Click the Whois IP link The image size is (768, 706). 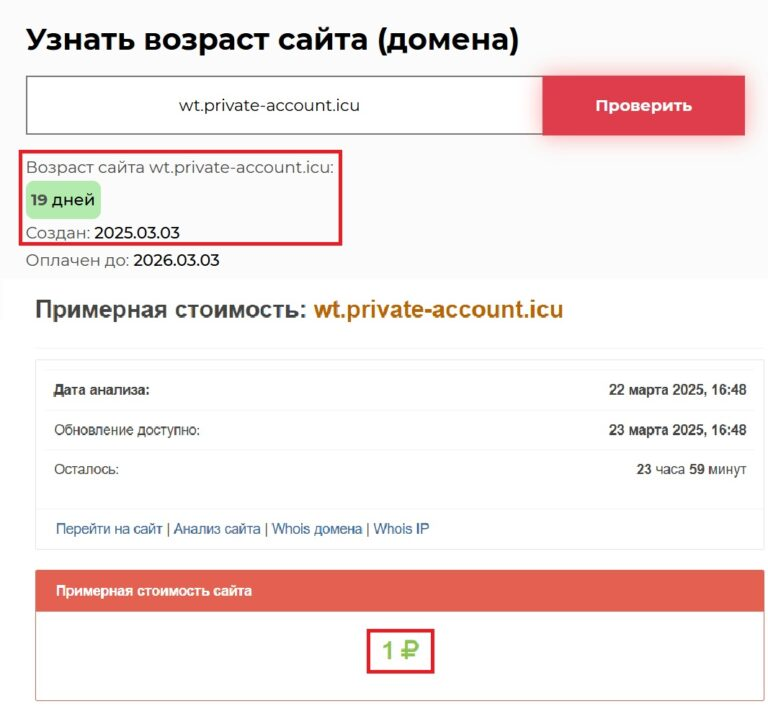pos(401,529)
